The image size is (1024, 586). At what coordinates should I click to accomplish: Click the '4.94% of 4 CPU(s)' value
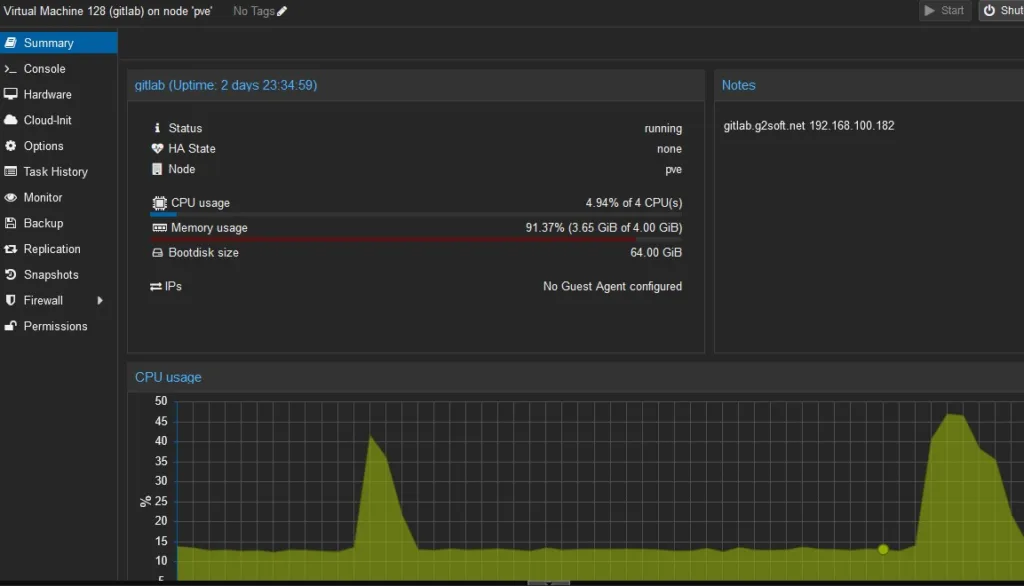633,203
